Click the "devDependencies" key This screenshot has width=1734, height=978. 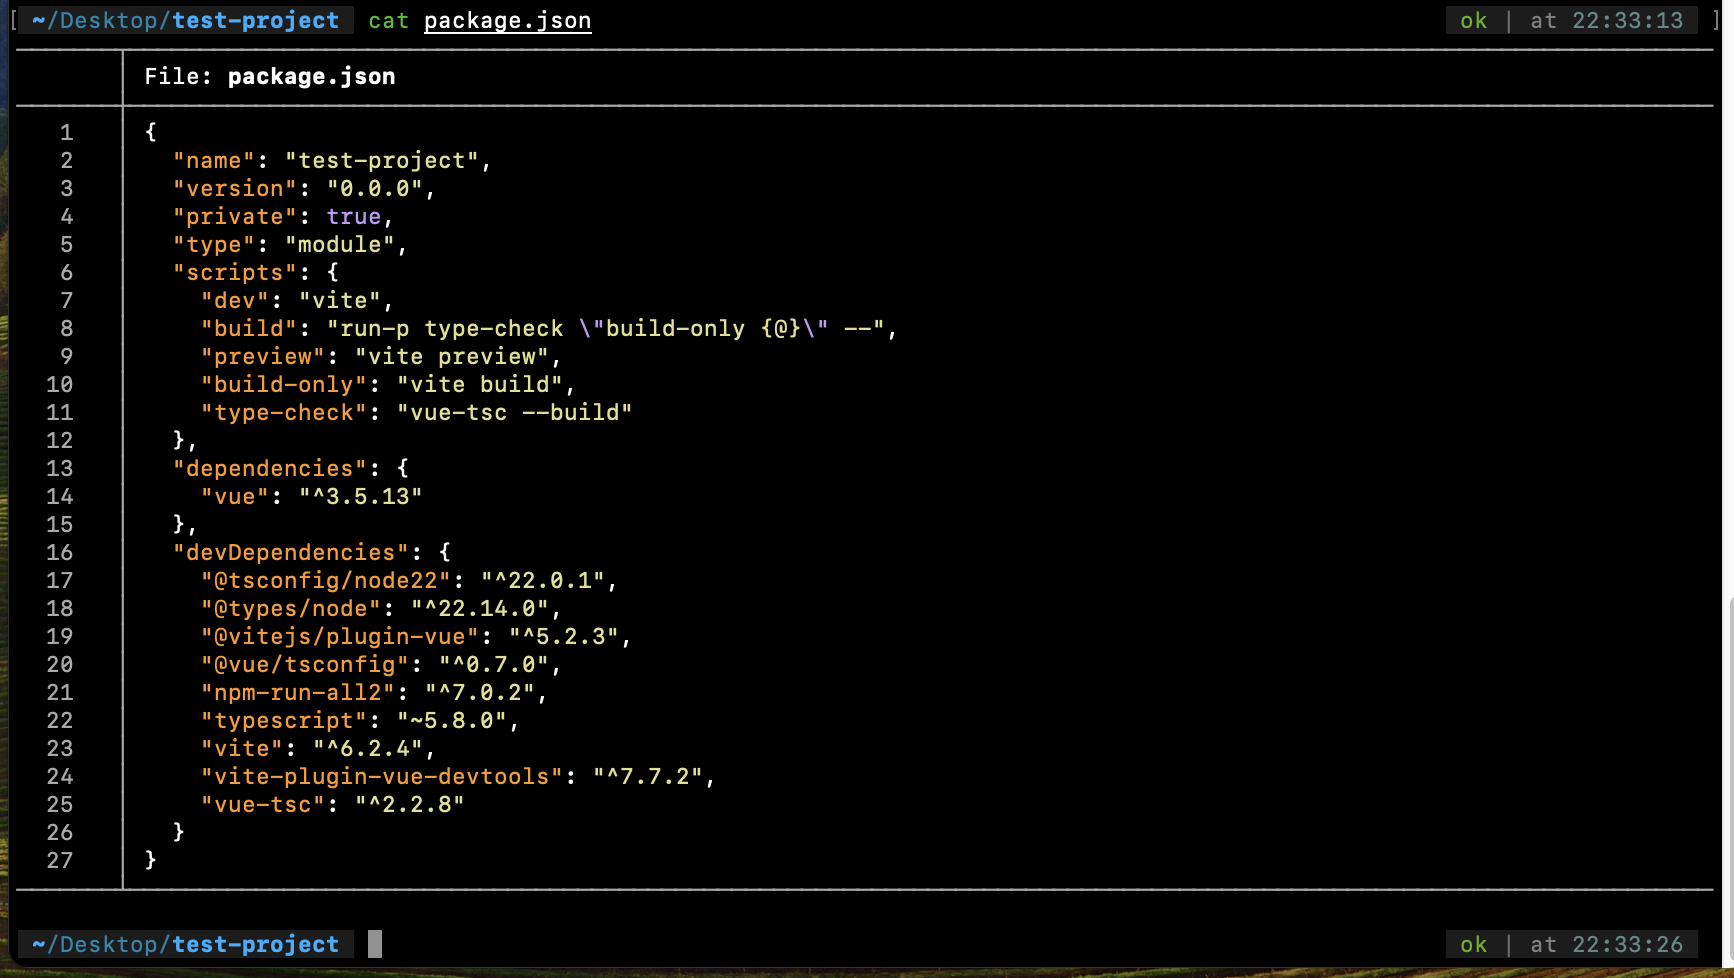(291, 553)
